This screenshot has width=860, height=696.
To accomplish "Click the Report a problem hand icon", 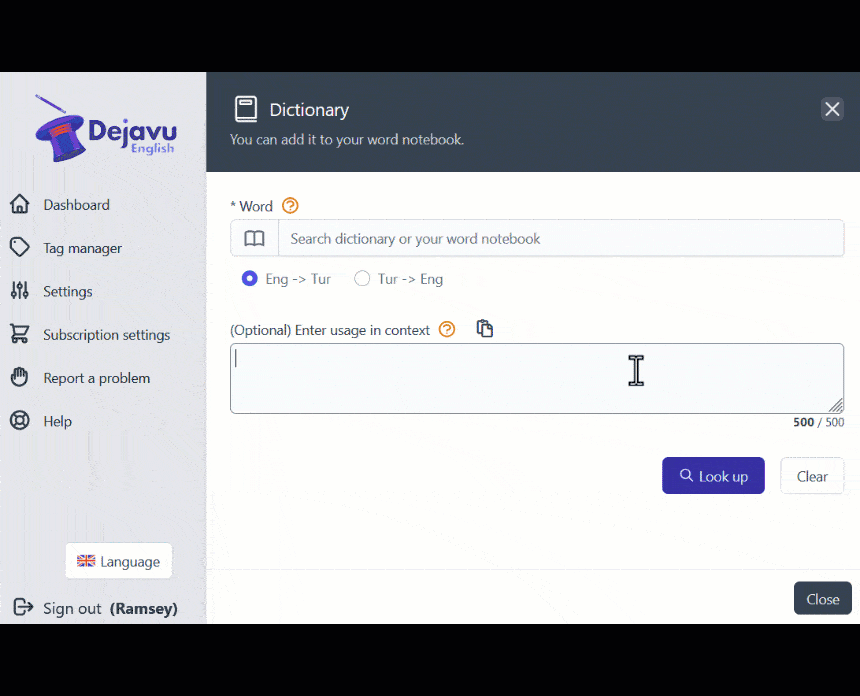I will [x=20, y=377].
